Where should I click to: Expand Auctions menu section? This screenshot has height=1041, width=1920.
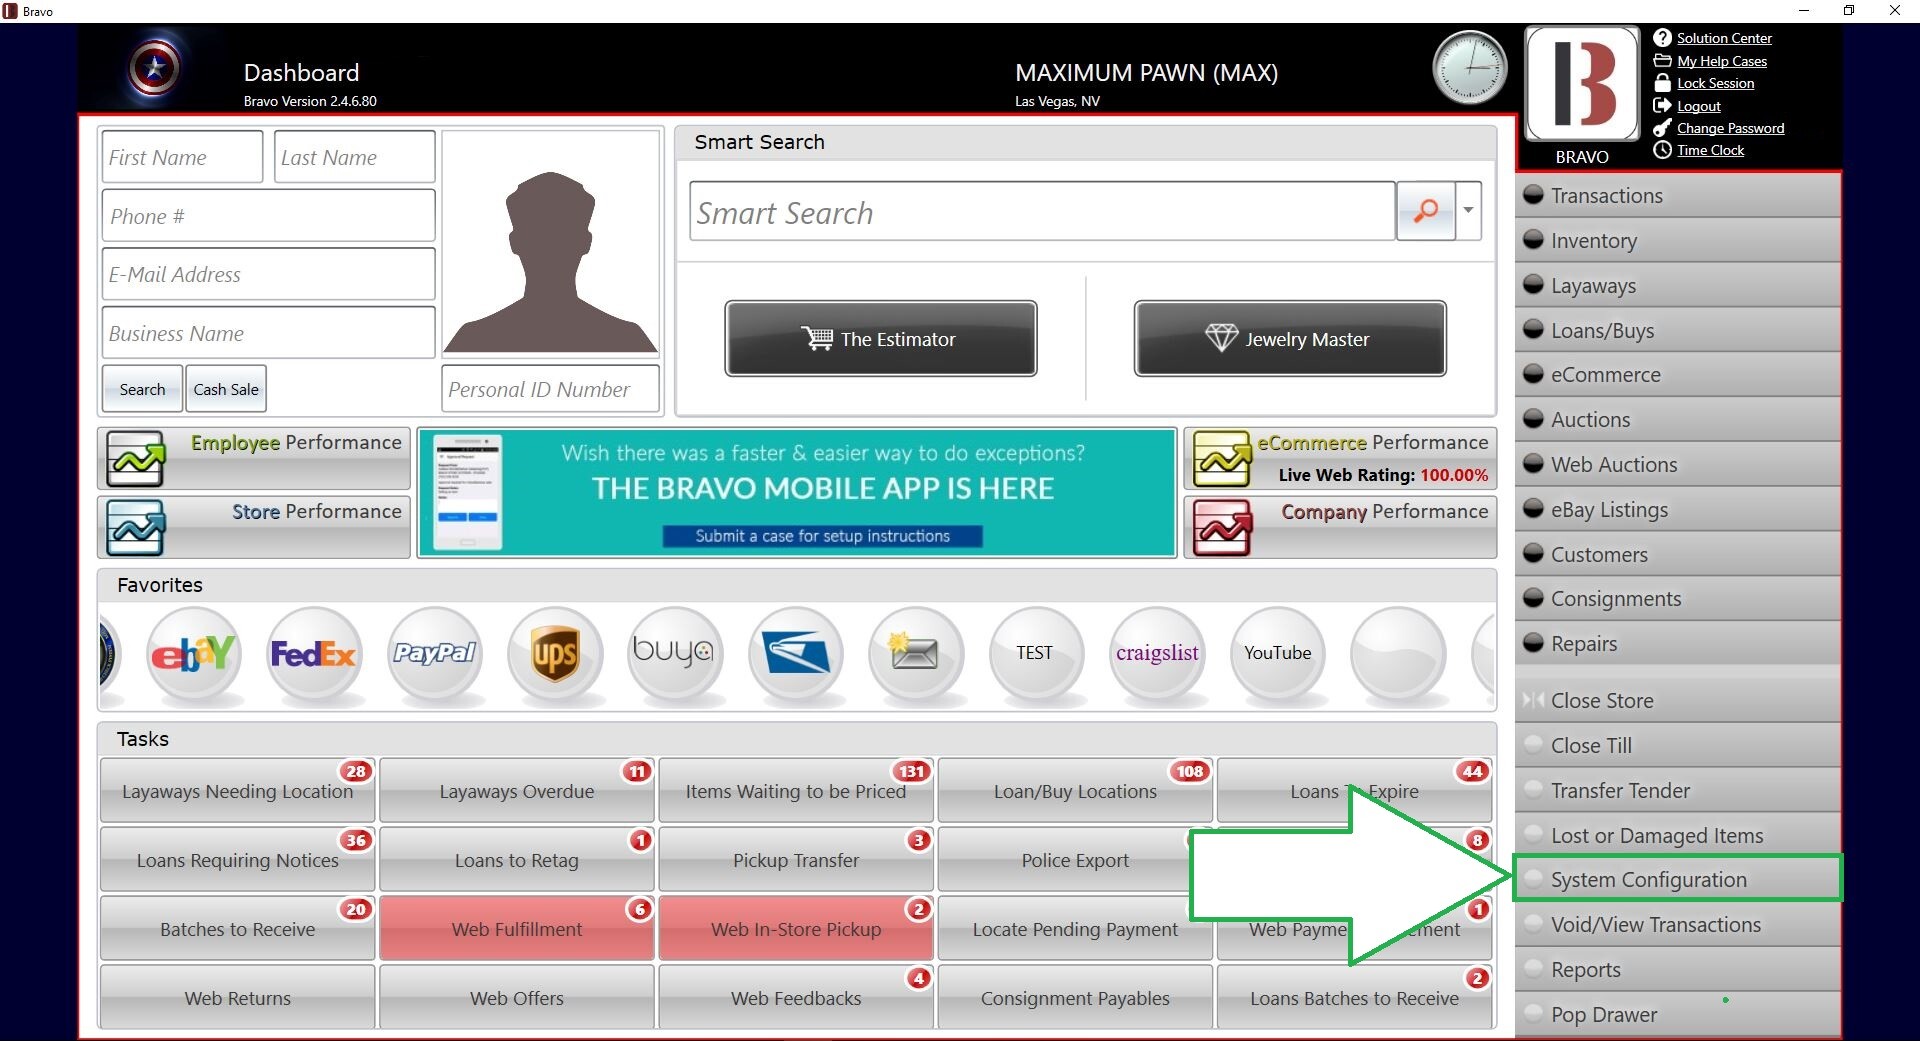pos(1678,420)
